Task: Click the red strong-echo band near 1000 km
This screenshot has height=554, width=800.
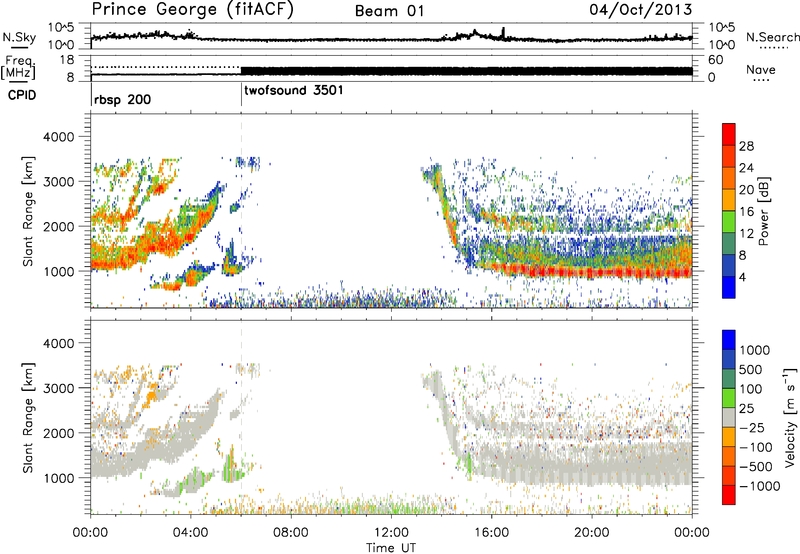Action: coord(592,271)
